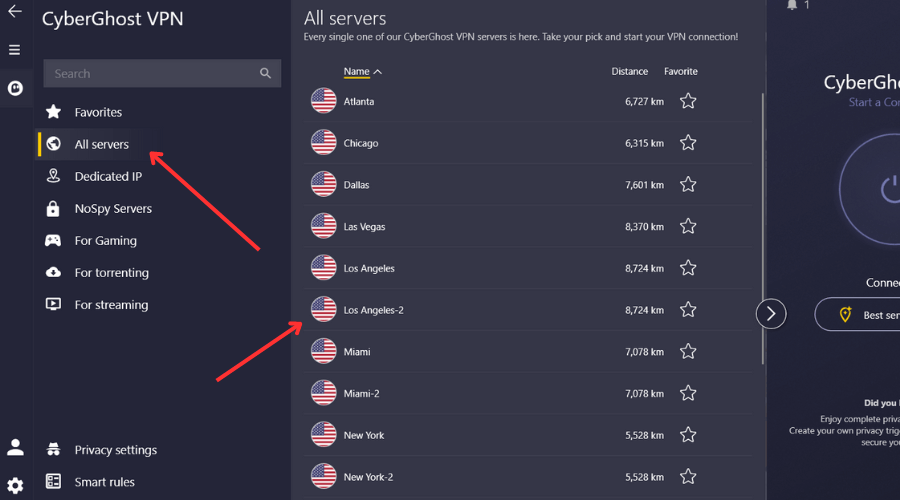Open For streaming servers
Viewport: 900px width, 500px height.
point(111,305)
